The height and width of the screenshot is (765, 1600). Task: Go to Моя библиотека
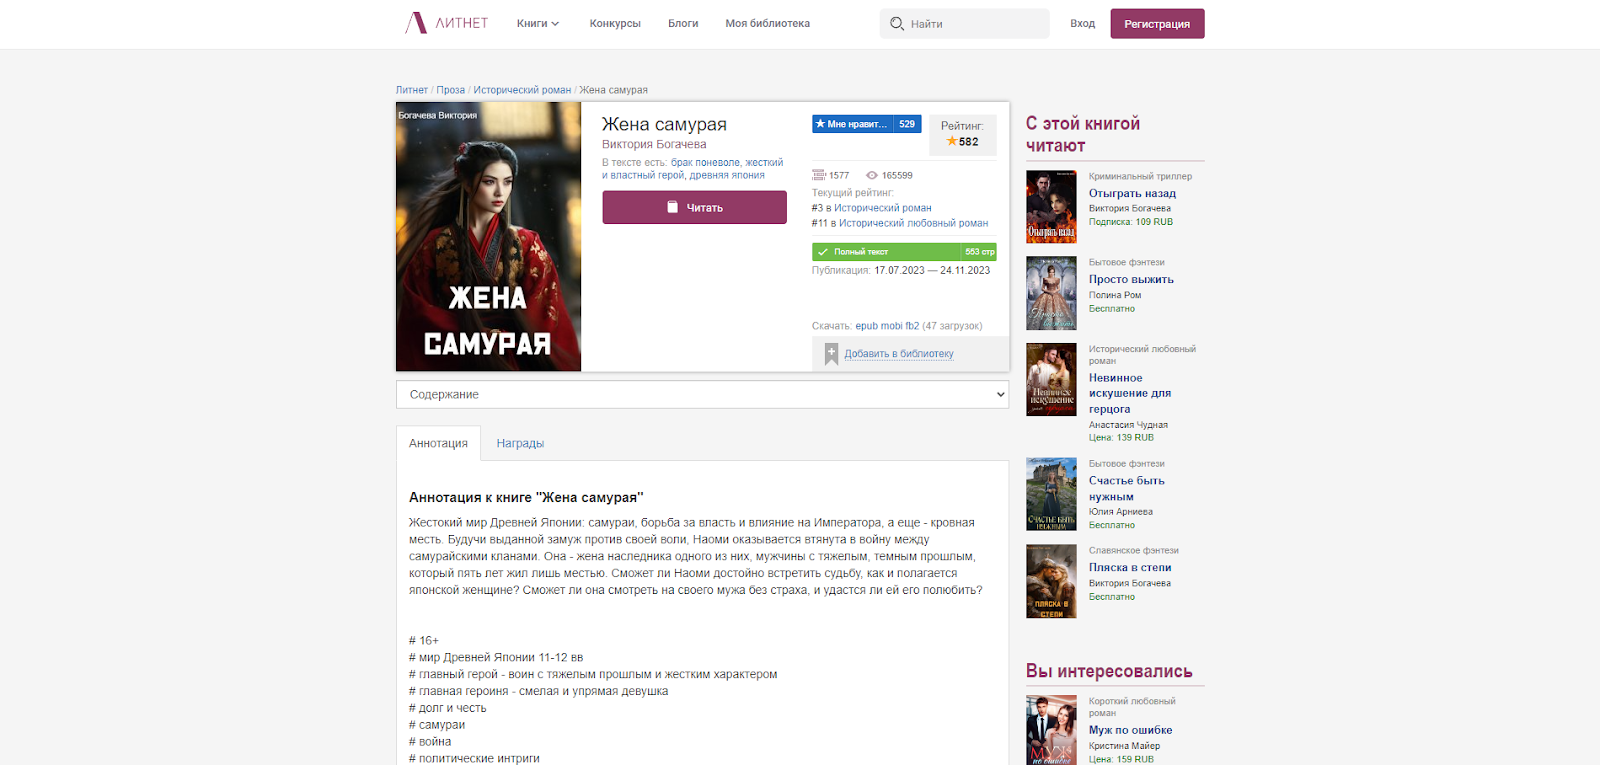click(x=767, y=23)
